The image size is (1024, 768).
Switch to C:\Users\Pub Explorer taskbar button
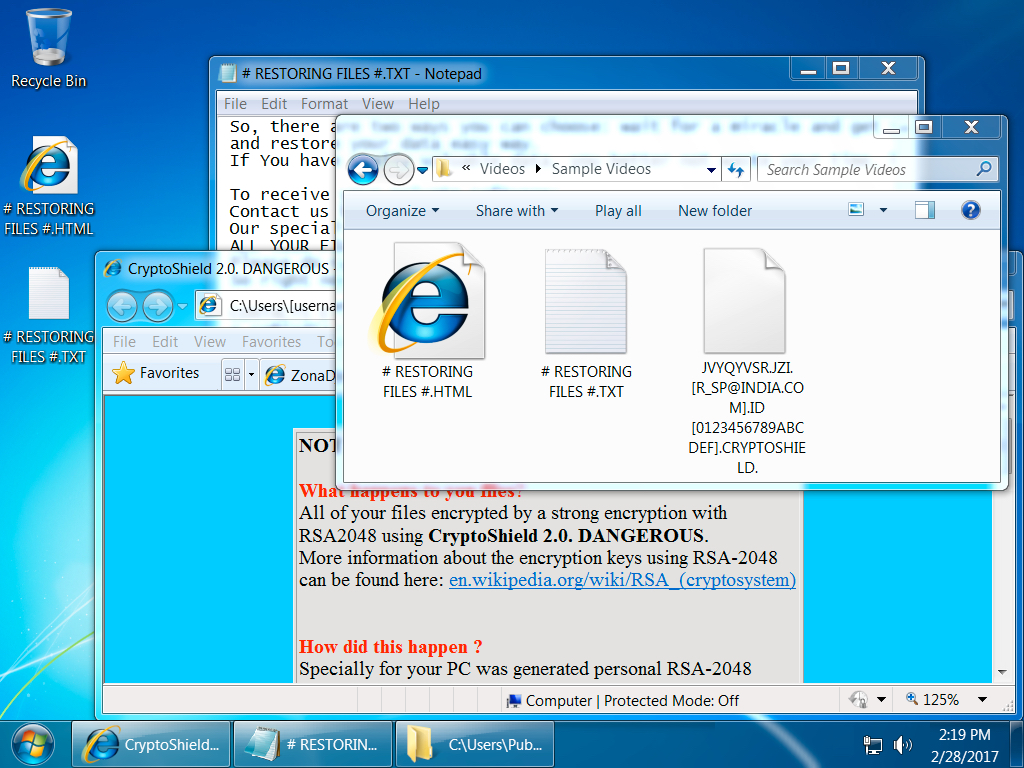(475, 744)
